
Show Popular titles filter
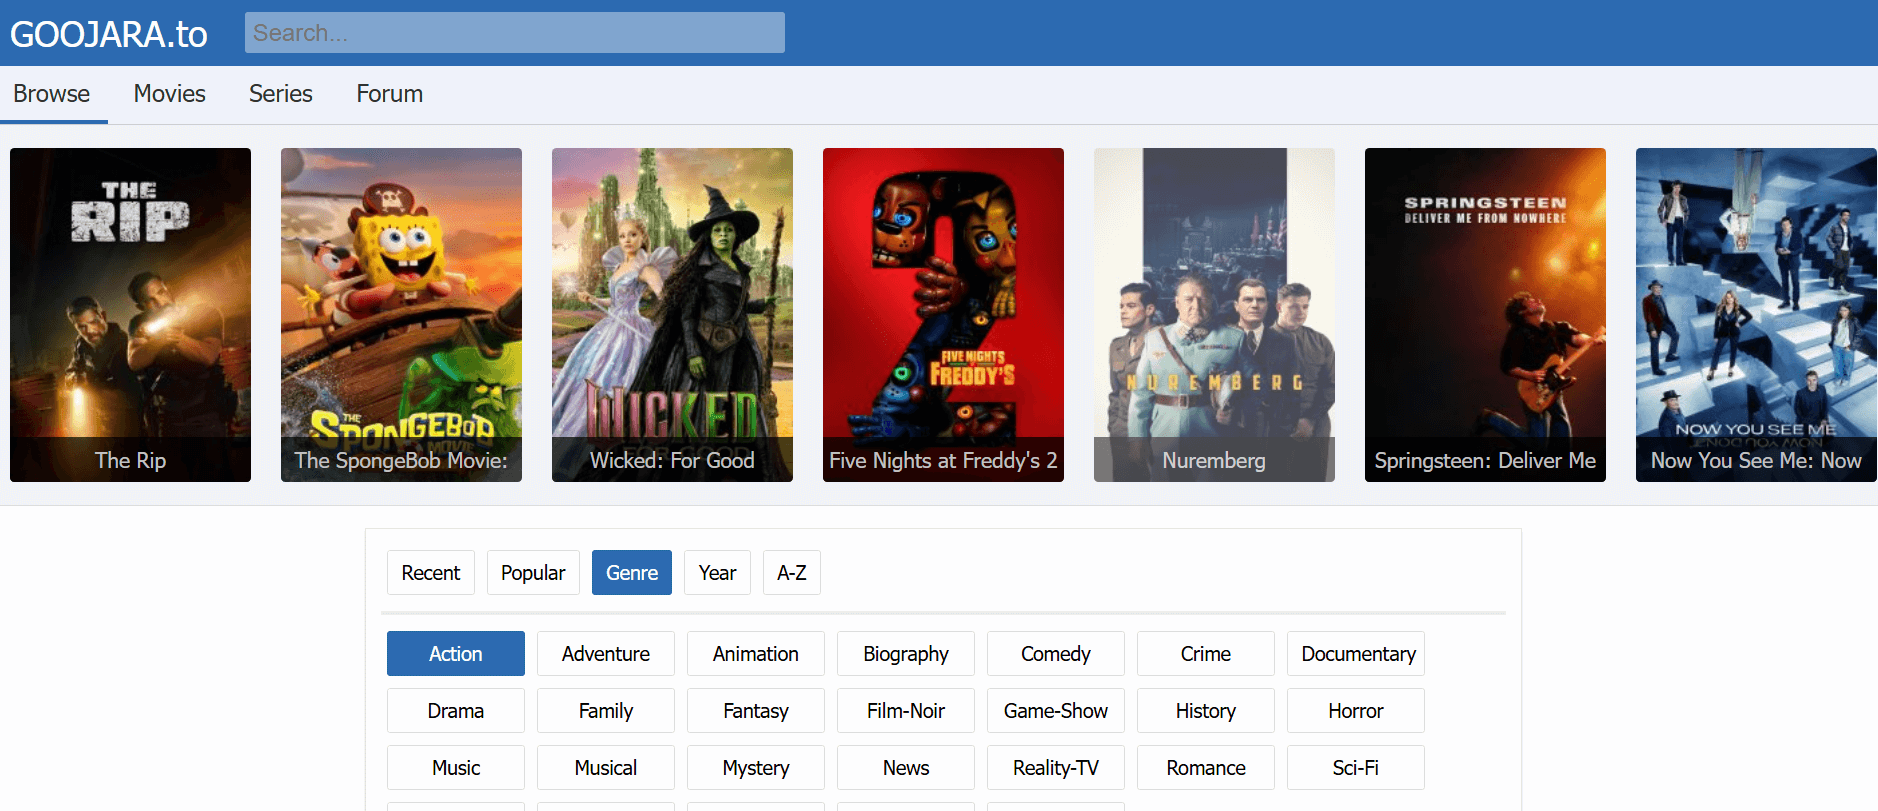533,573
